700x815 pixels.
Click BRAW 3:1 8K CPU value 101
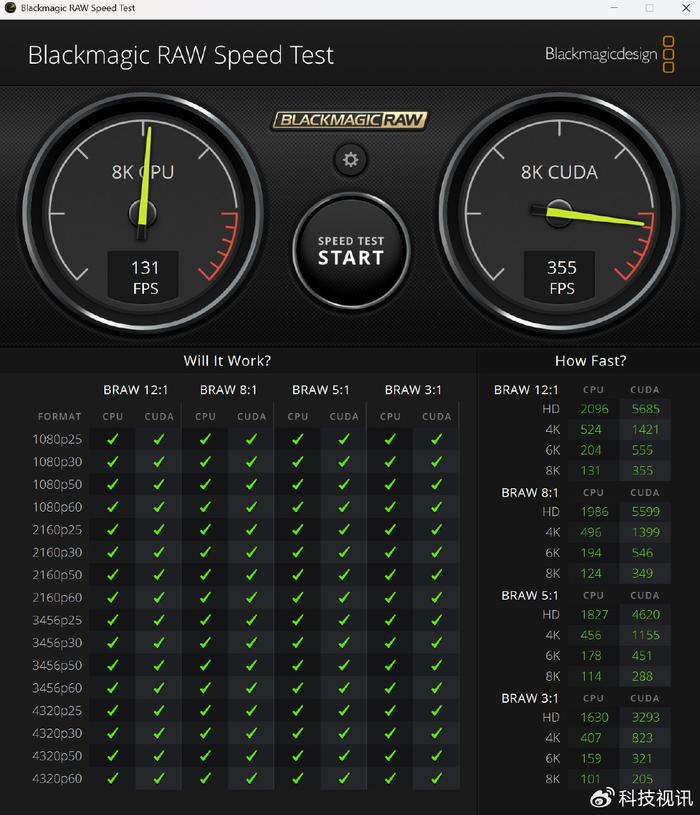point(590,779)
